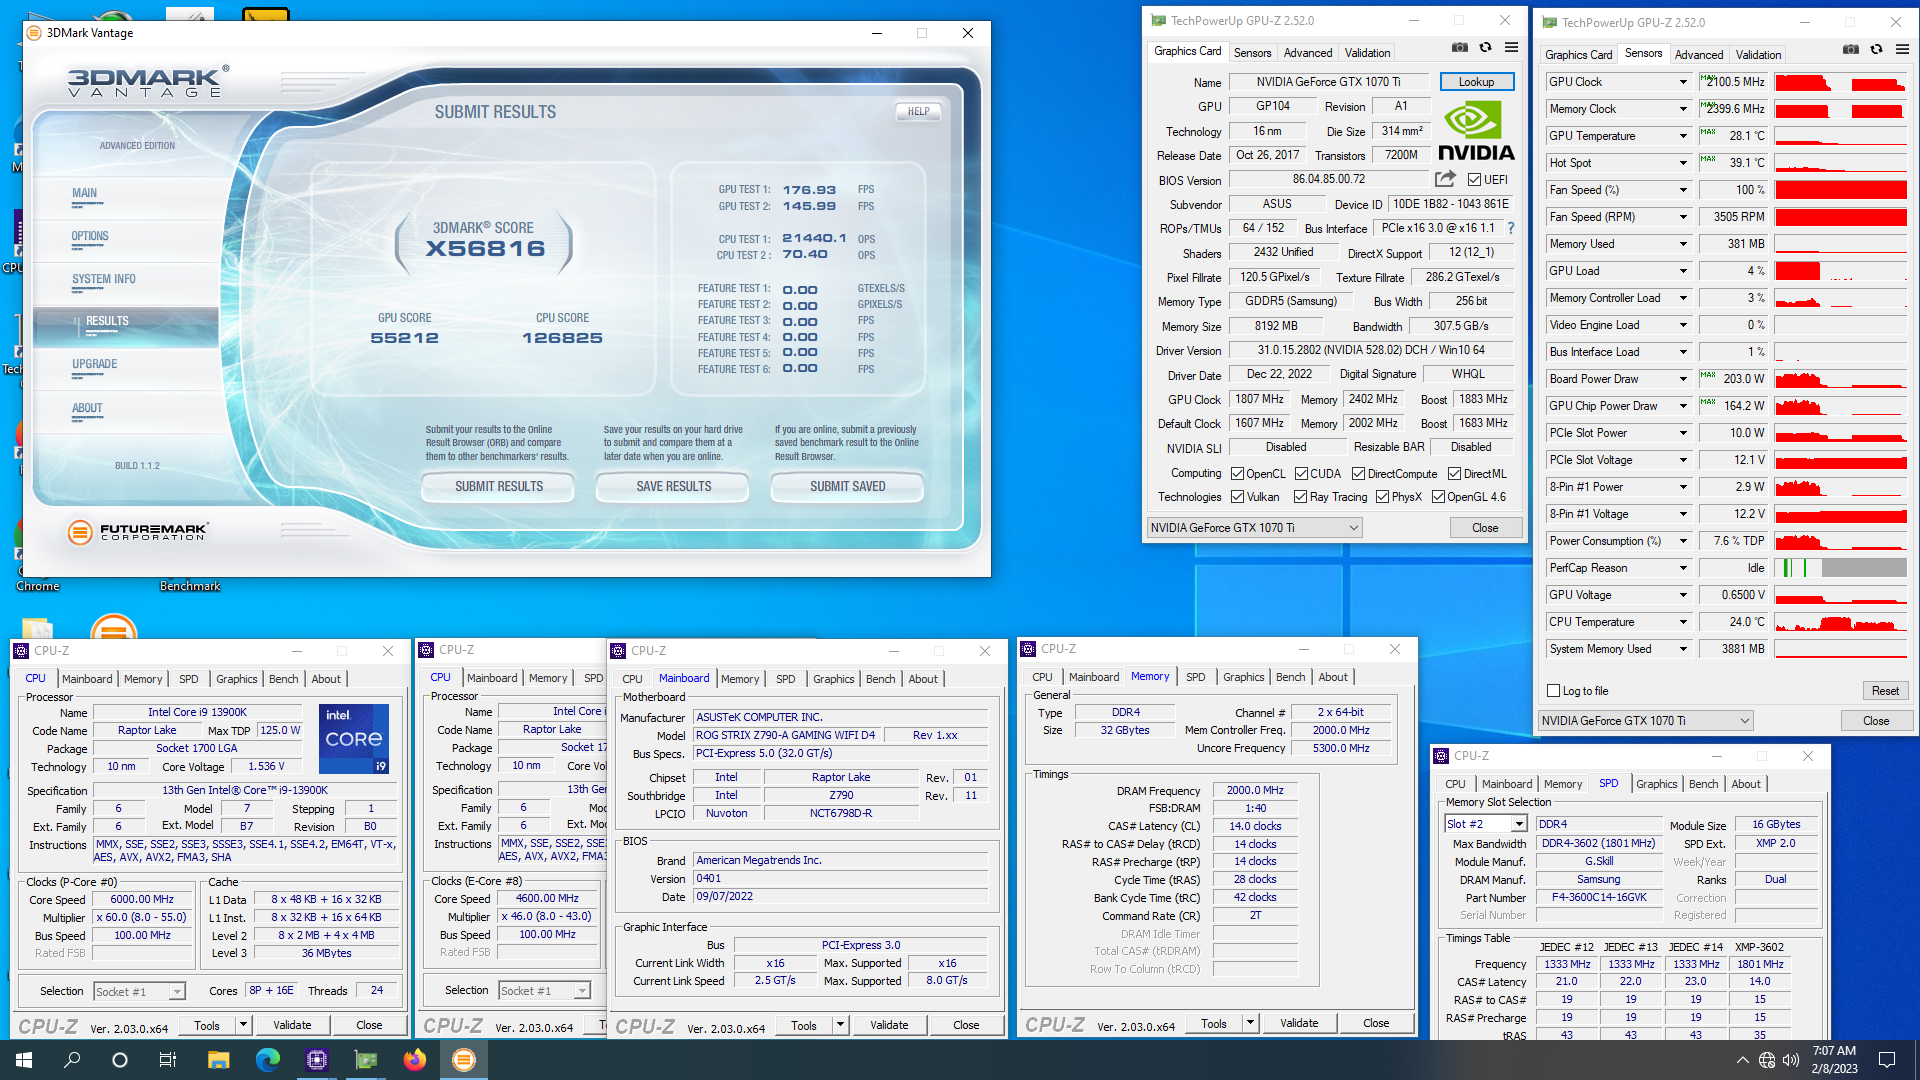
Task: Open Firefox from the taskbar
Action: click(x=414, y=1060)
